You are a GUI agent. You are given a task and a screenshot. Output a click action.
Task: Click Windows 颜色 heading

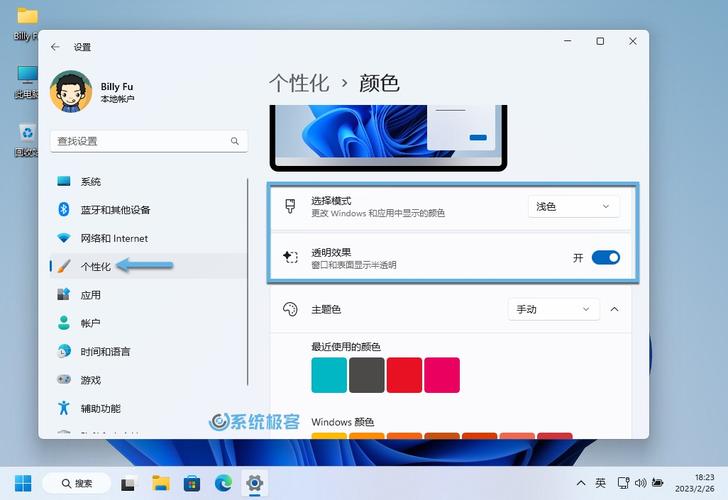coord(343,422)
